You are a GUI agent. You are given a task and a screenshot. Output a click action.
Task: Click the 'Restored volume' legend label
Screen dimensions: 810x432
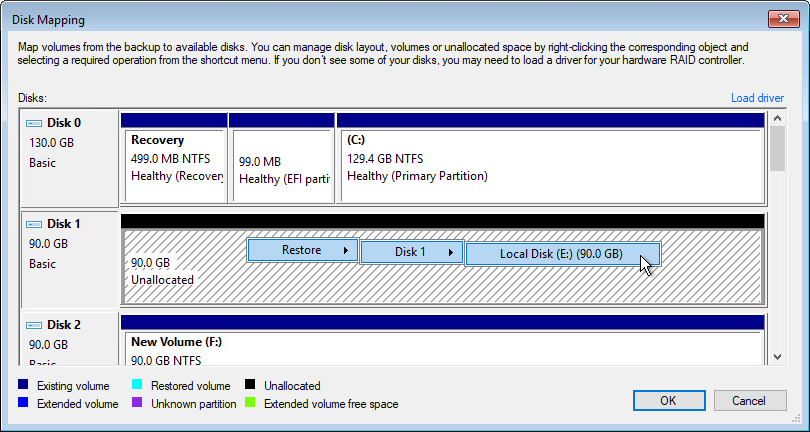(191, 386)
